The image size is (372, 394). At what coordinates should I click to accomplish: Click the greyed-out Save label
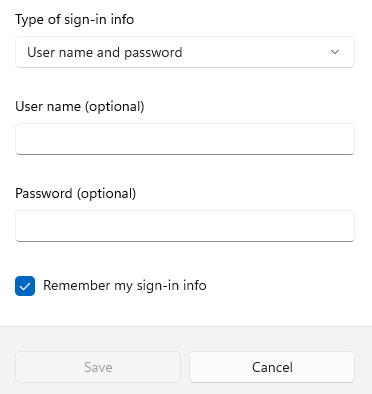(98, 367)
